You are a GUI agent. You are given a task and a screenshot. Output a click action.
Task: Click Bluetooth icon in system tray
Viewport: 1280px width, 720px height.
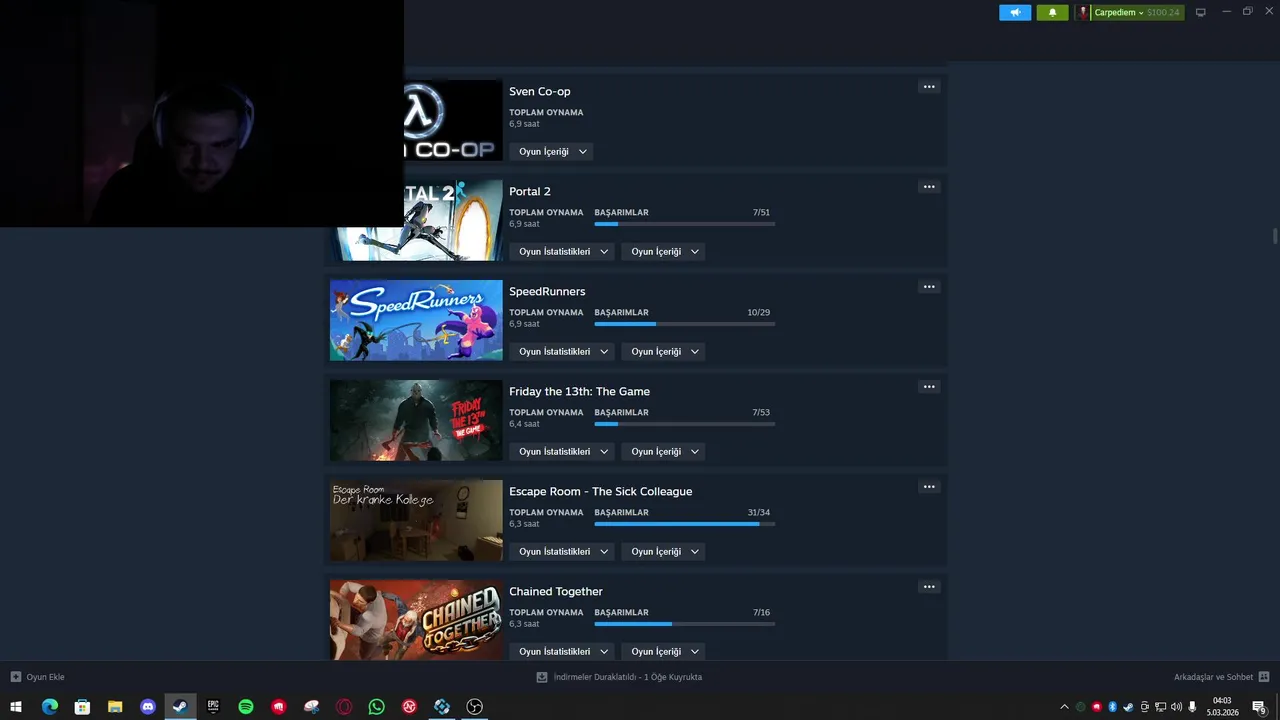[1112, 707]
